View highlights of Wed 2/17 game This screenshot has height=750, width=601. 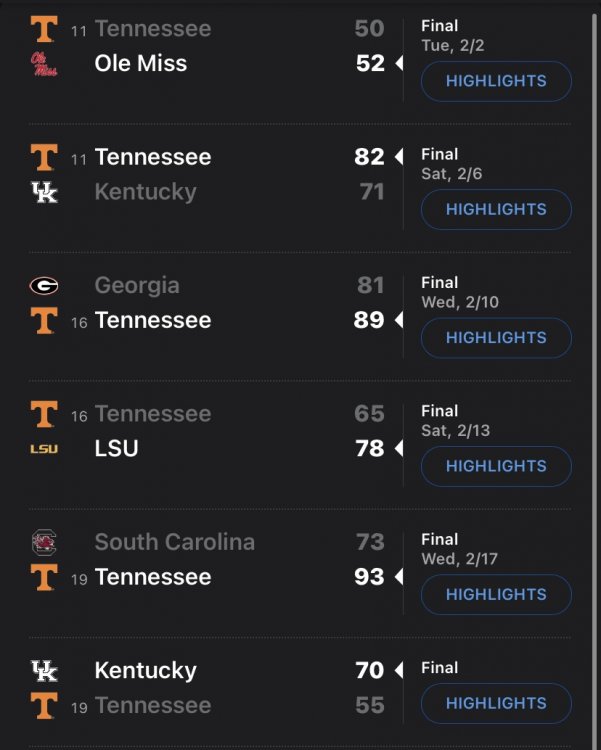[x=496, y=594]
